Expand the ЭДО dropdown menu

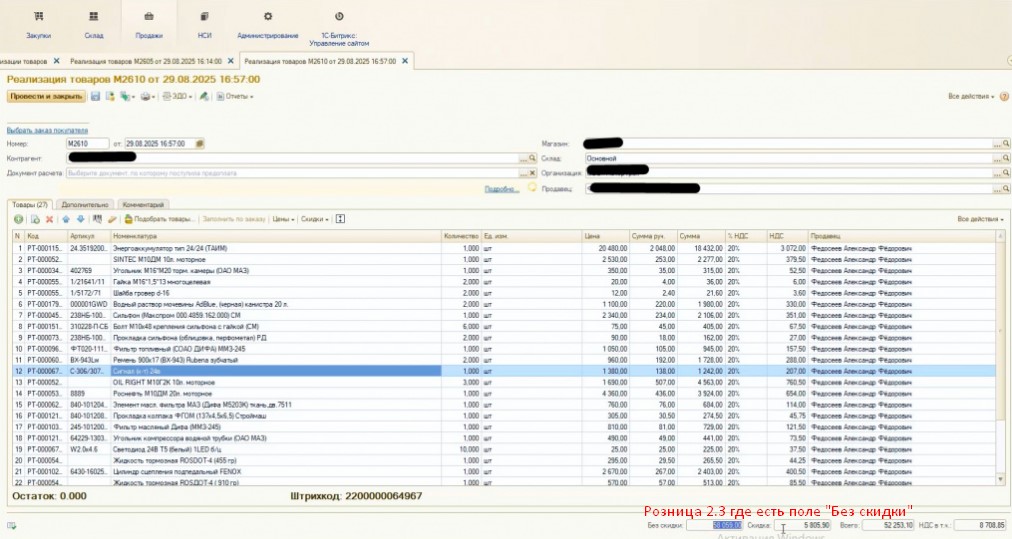(177, 96)
